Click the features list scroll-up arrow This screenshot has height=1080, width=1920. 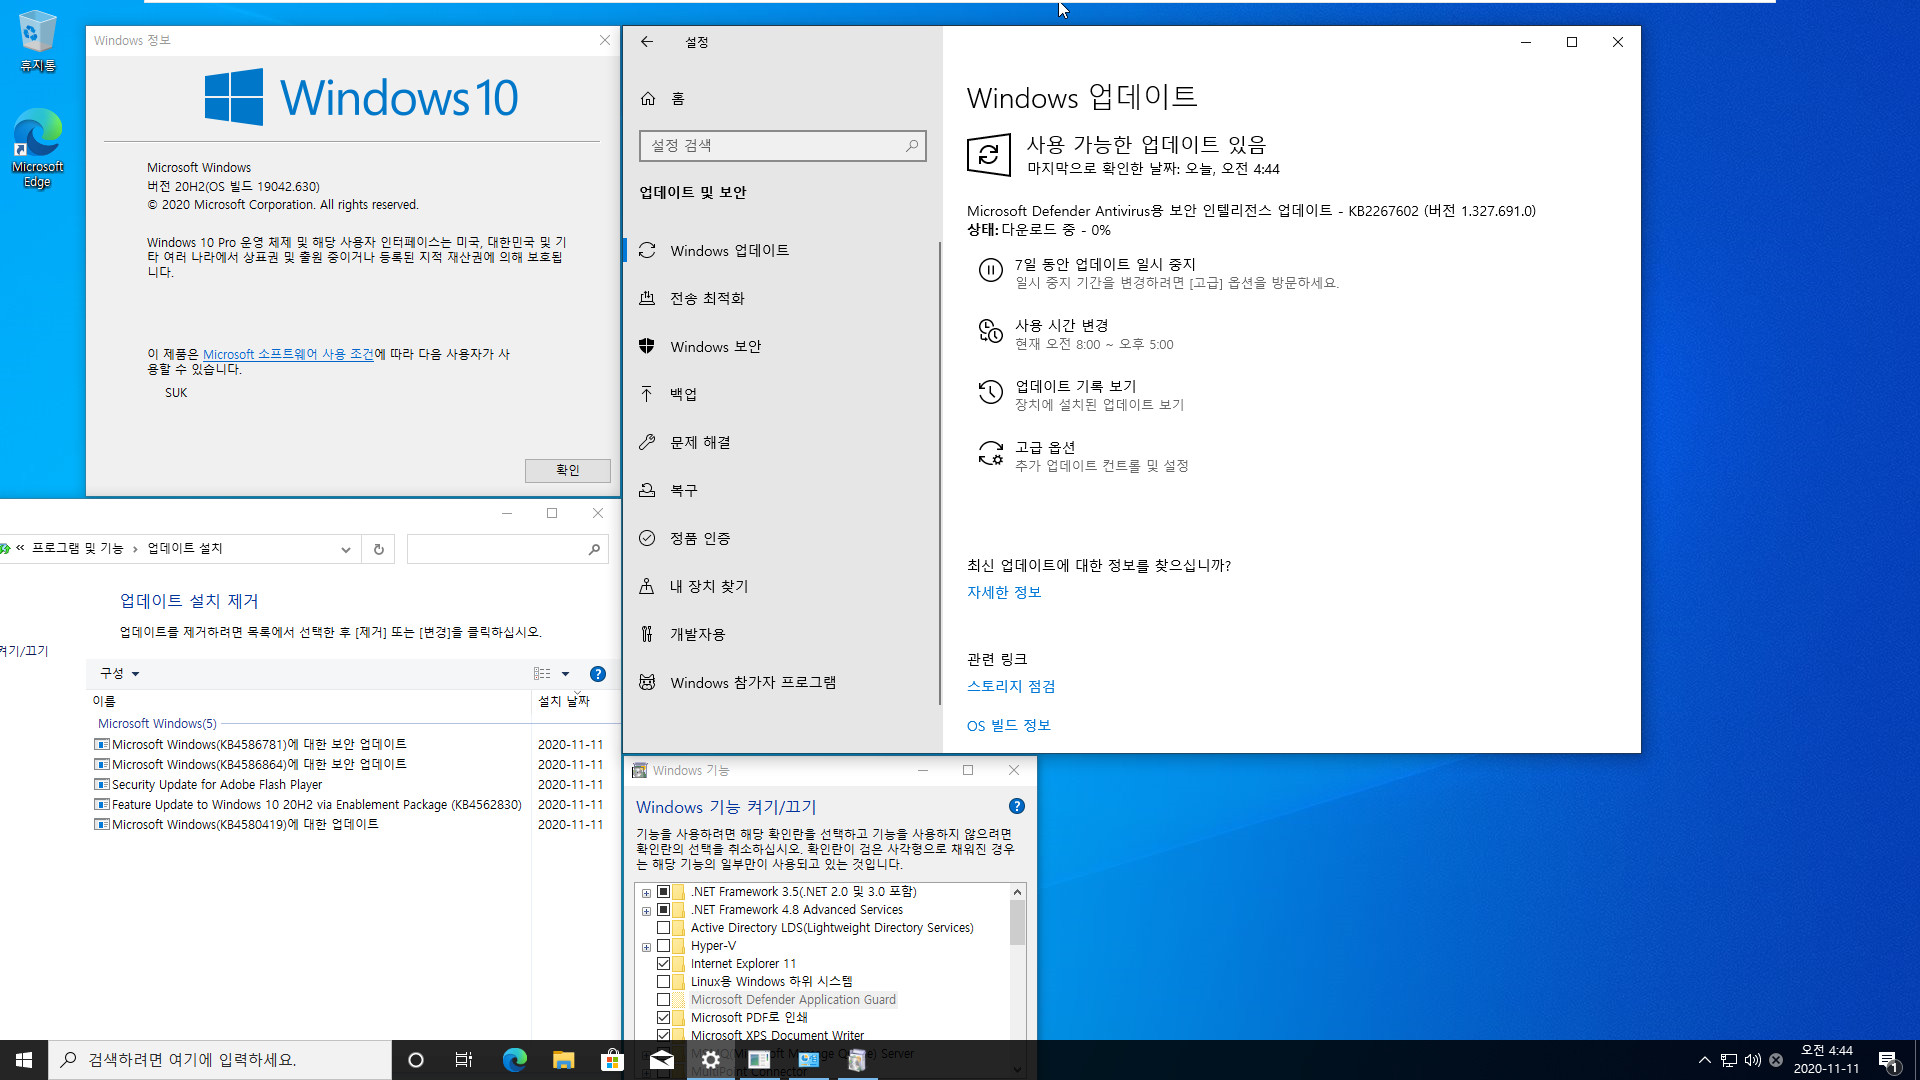point(1017,892)
